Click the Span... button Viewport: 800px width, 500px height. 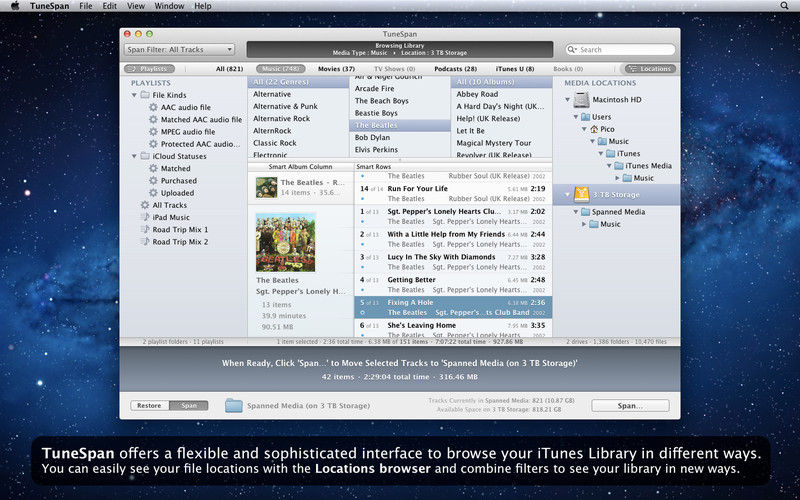[630, 406]
